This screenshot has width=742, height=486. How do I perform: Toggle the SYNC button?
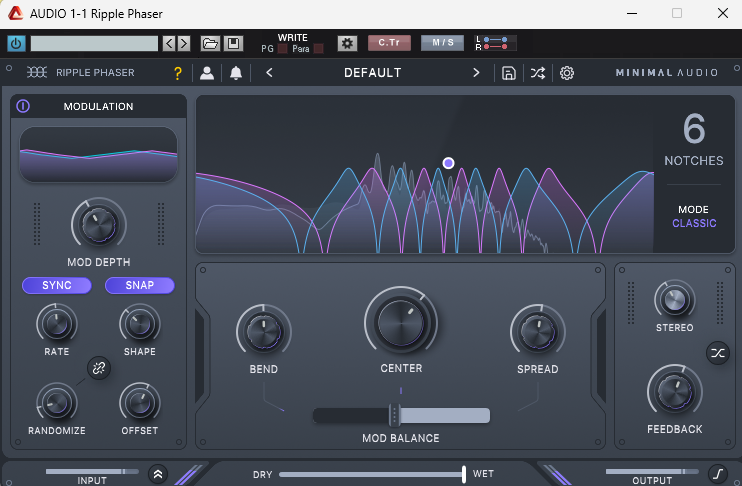pos(57,285)
